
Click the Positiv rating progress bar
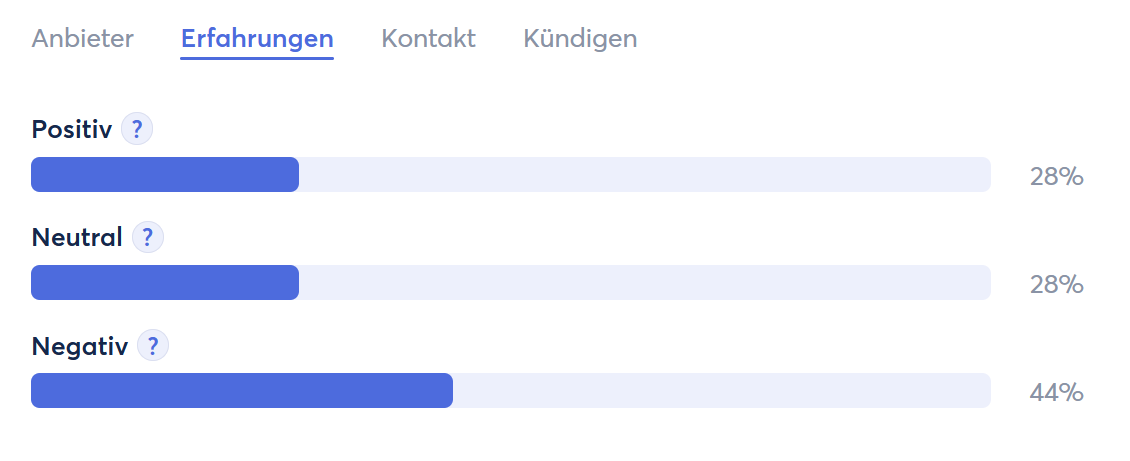coord(511,174)
